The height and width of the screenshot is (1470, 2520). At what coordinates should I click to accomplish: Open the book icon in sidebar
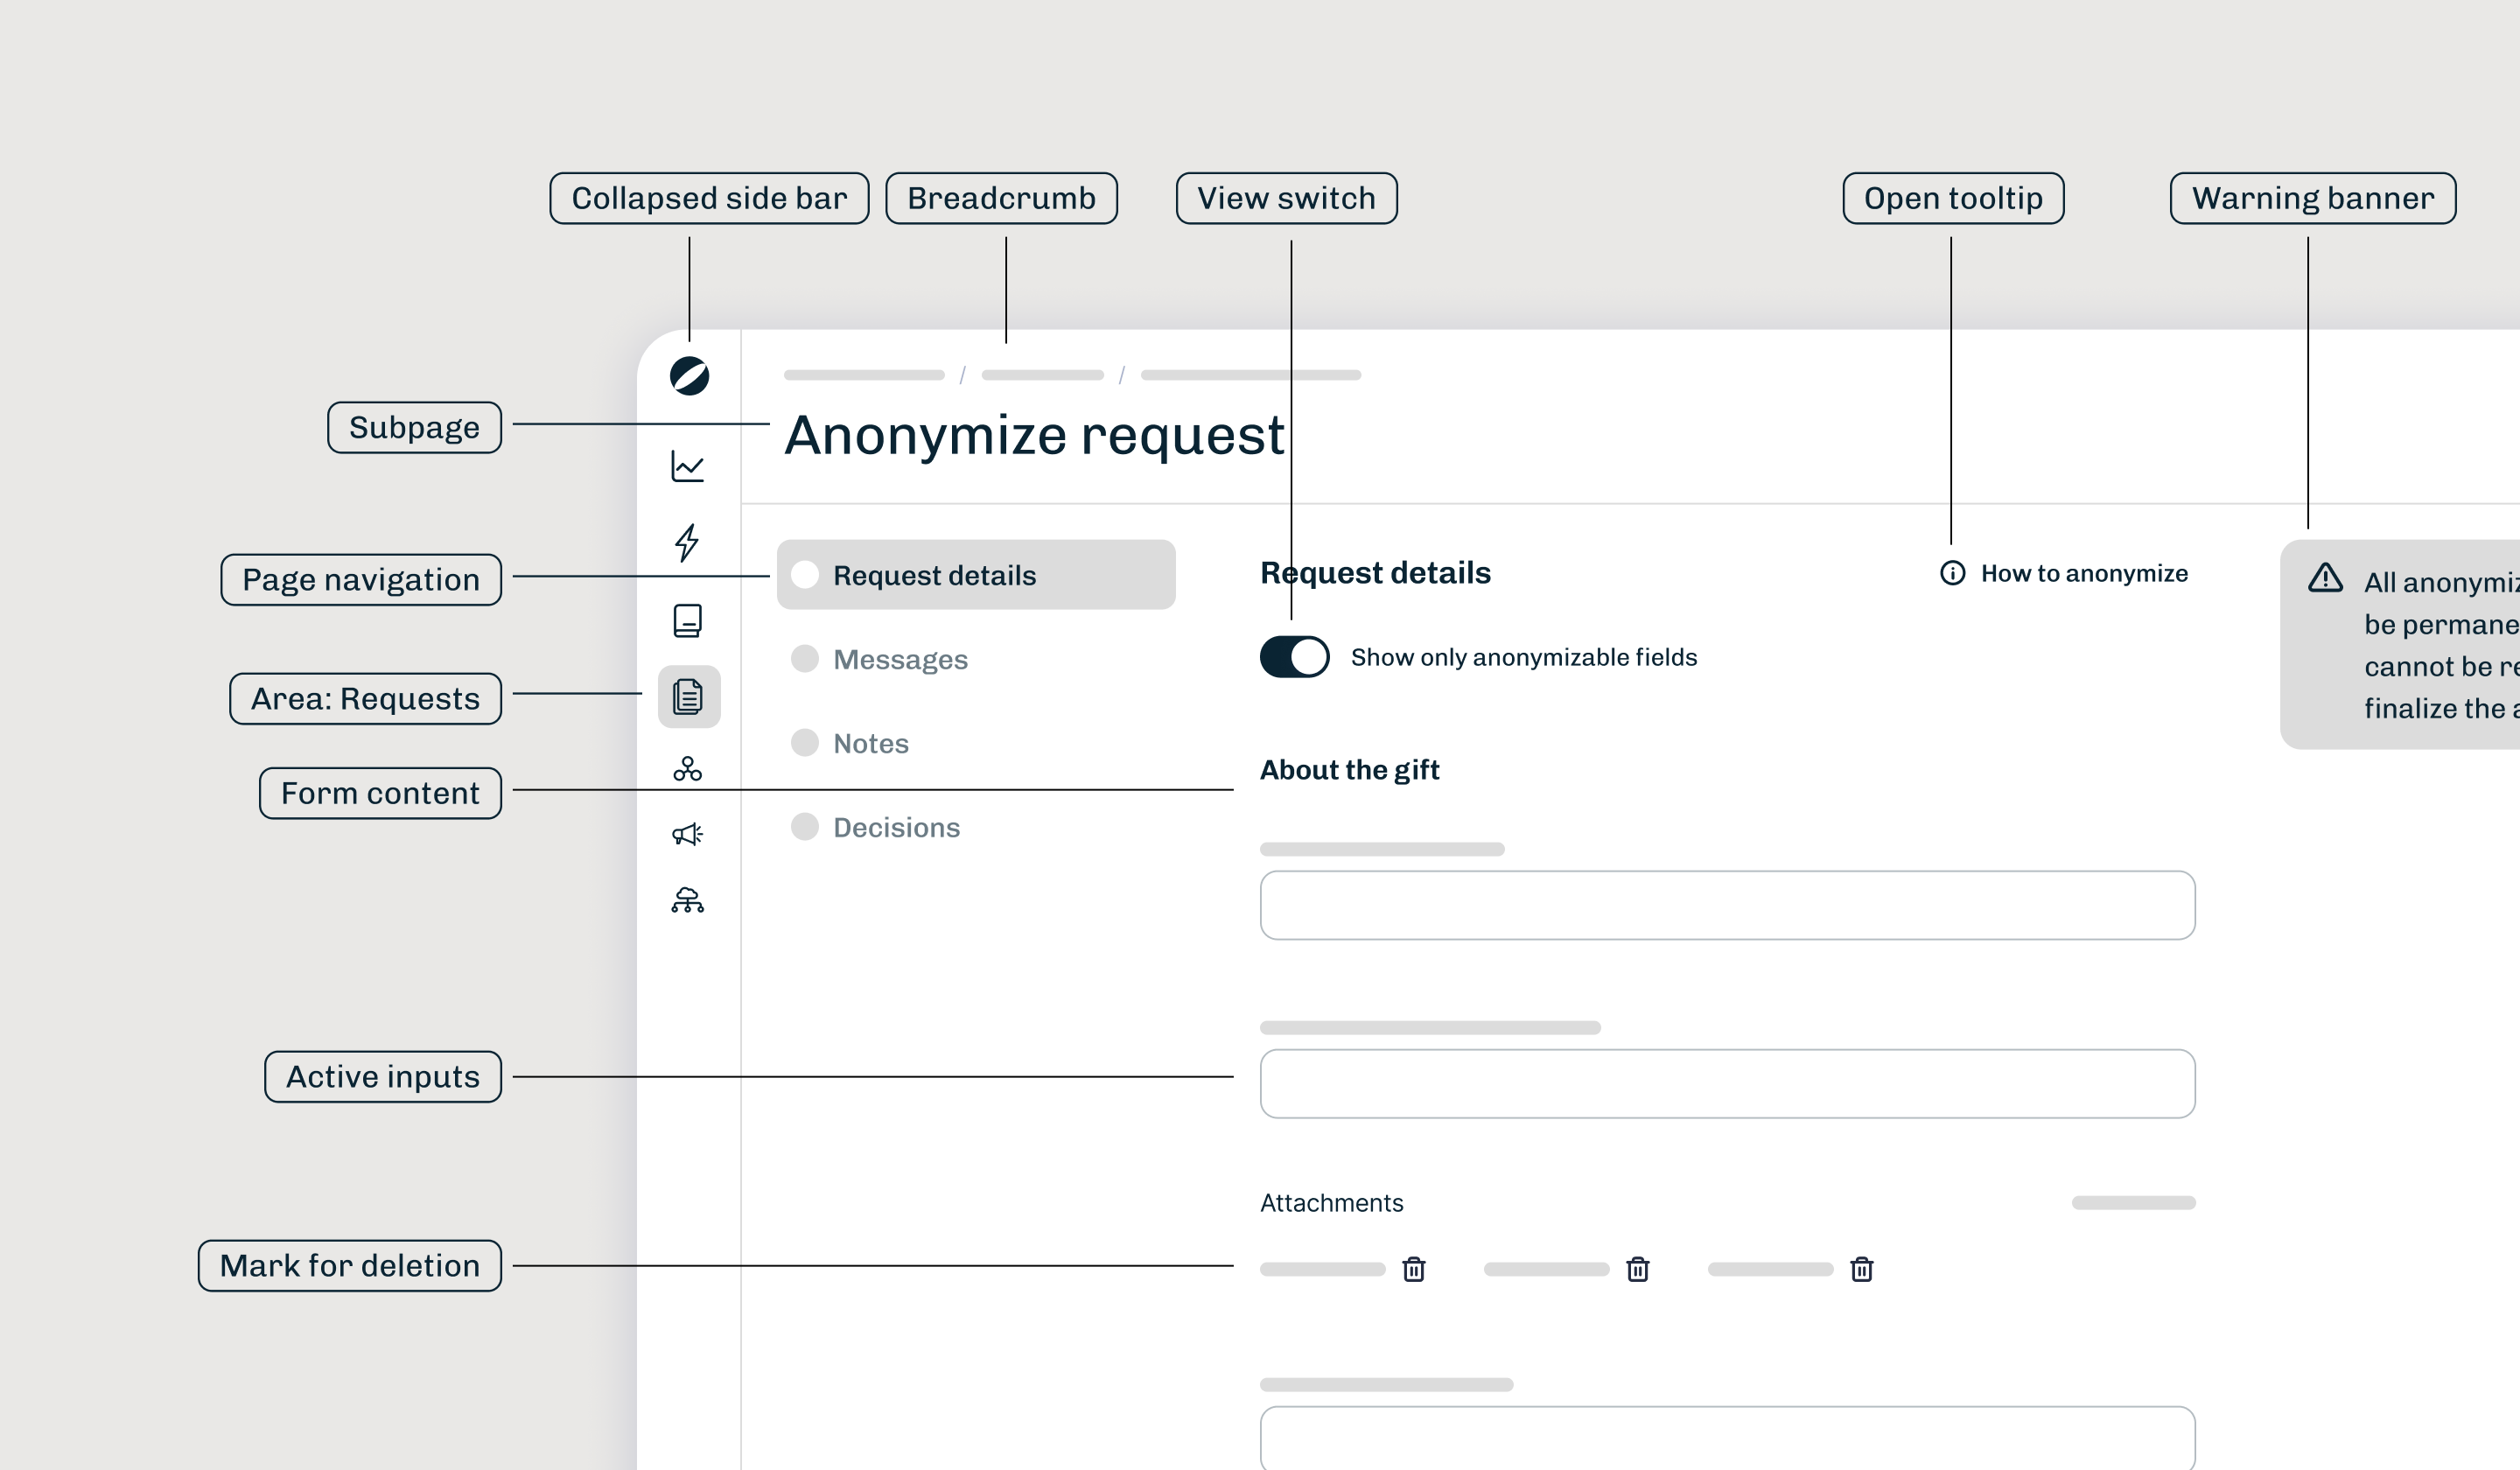coord(688,620)
